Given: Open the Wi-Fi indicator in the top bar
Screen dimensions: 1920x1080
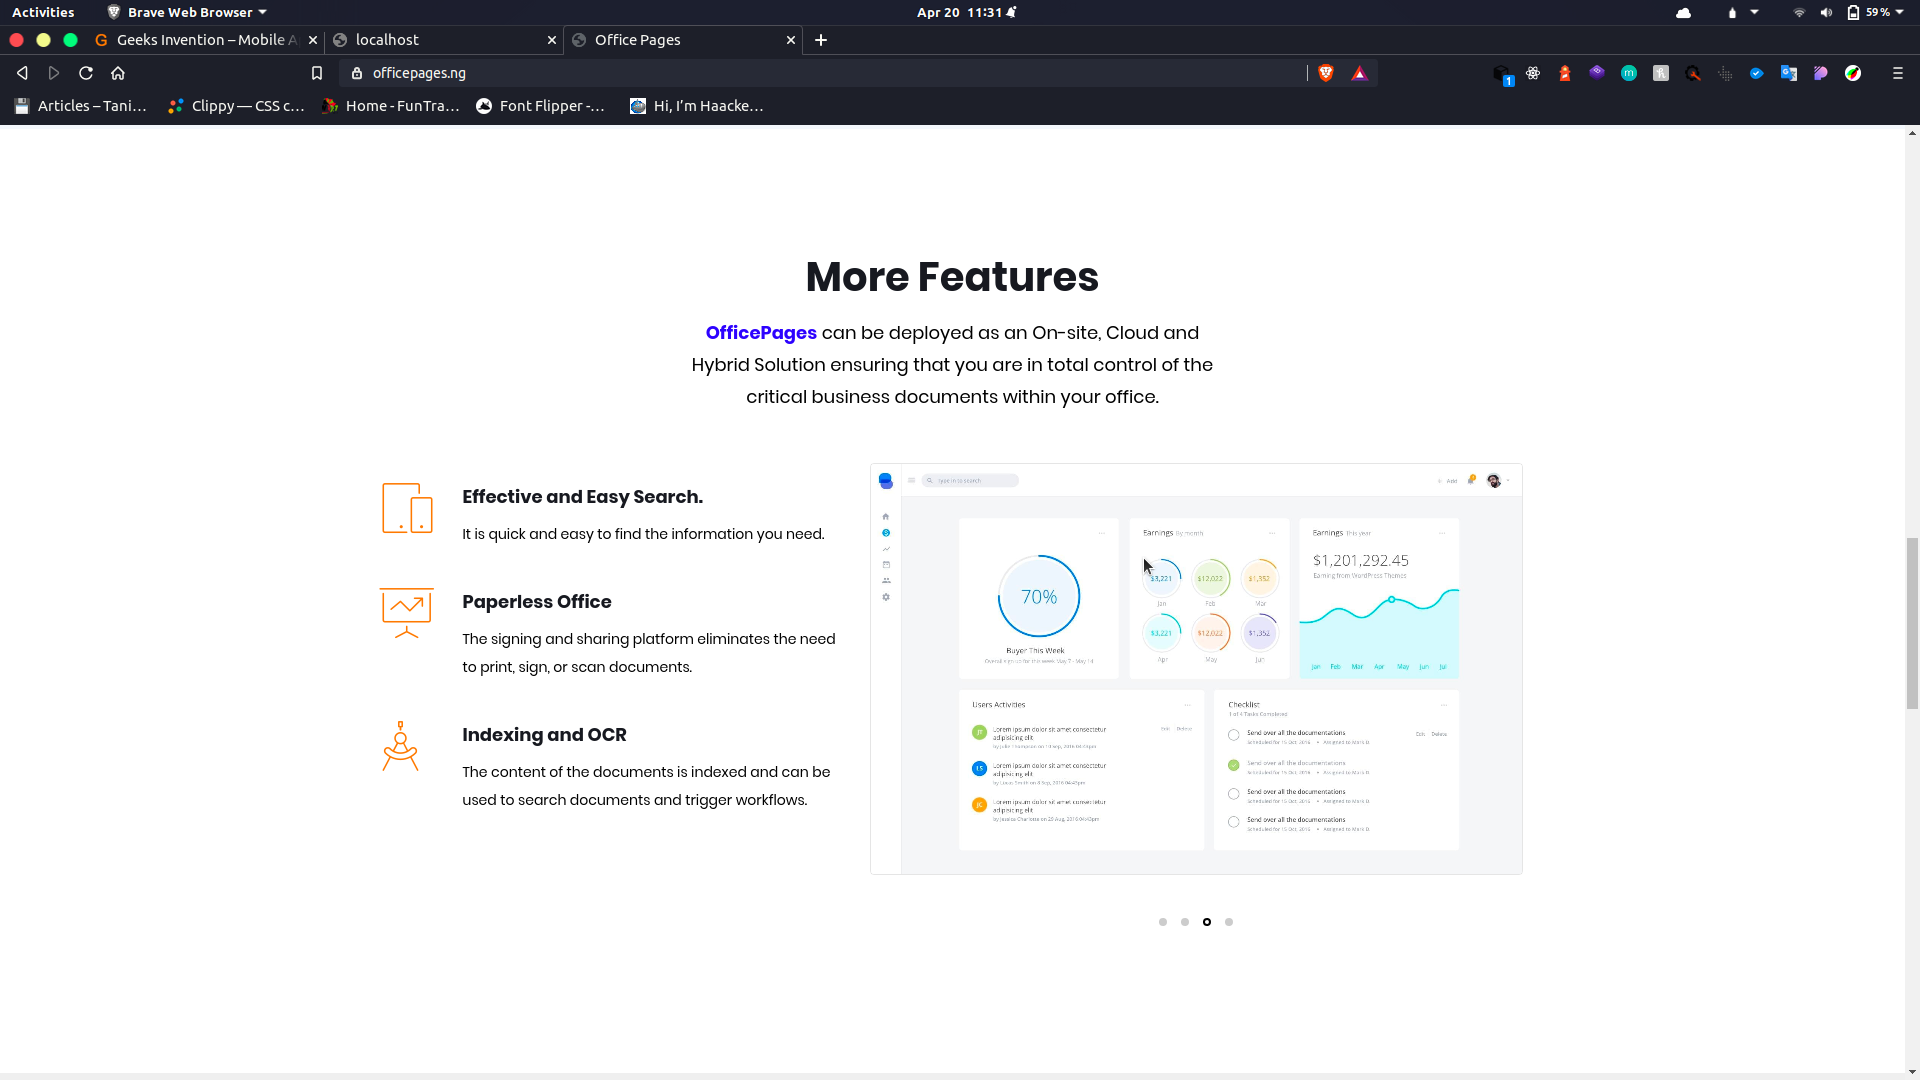Looking at the screenshot, I should (1799, 13).
